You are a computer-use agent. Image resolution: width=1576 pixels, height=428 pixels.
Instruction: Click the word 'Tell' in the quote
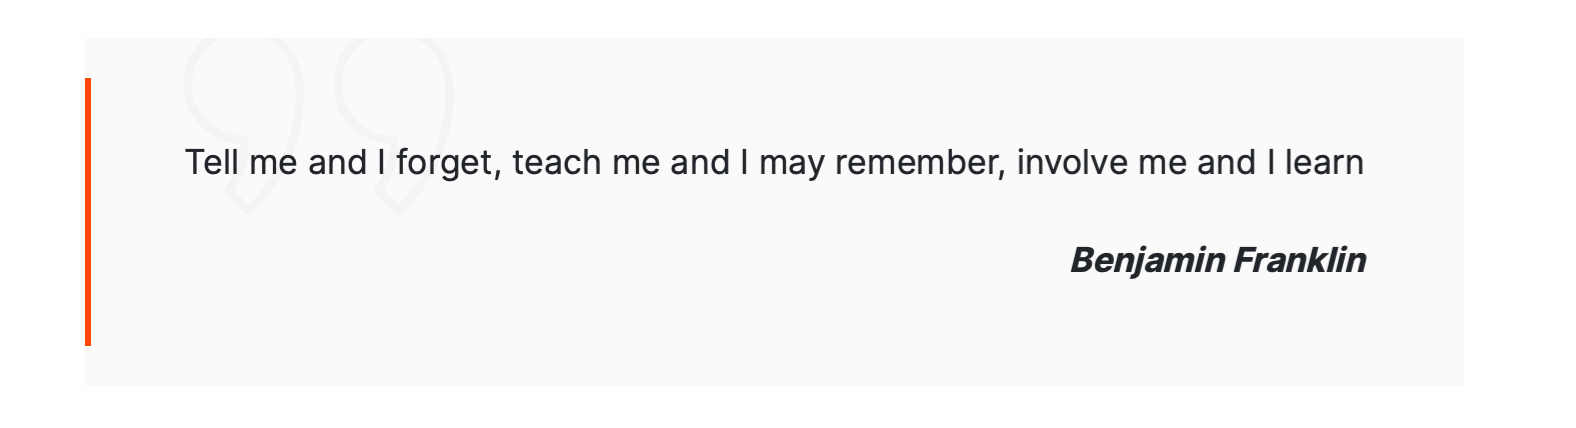[212, 162]
